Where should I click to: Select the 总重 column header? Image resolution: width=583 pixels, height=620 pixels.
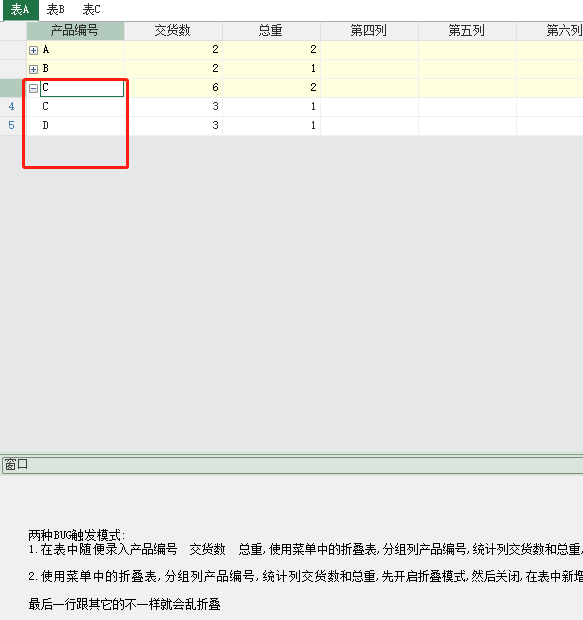point(271,30)
